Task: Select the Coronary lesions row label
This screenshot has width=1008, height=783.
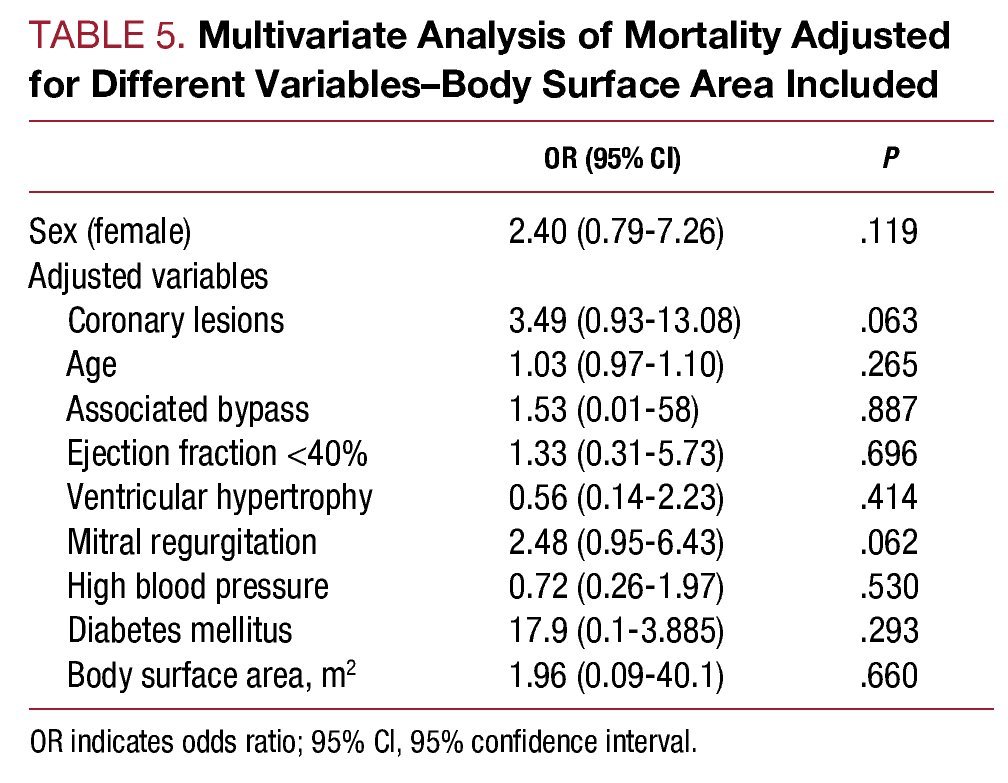Action: tap(176, 320)
